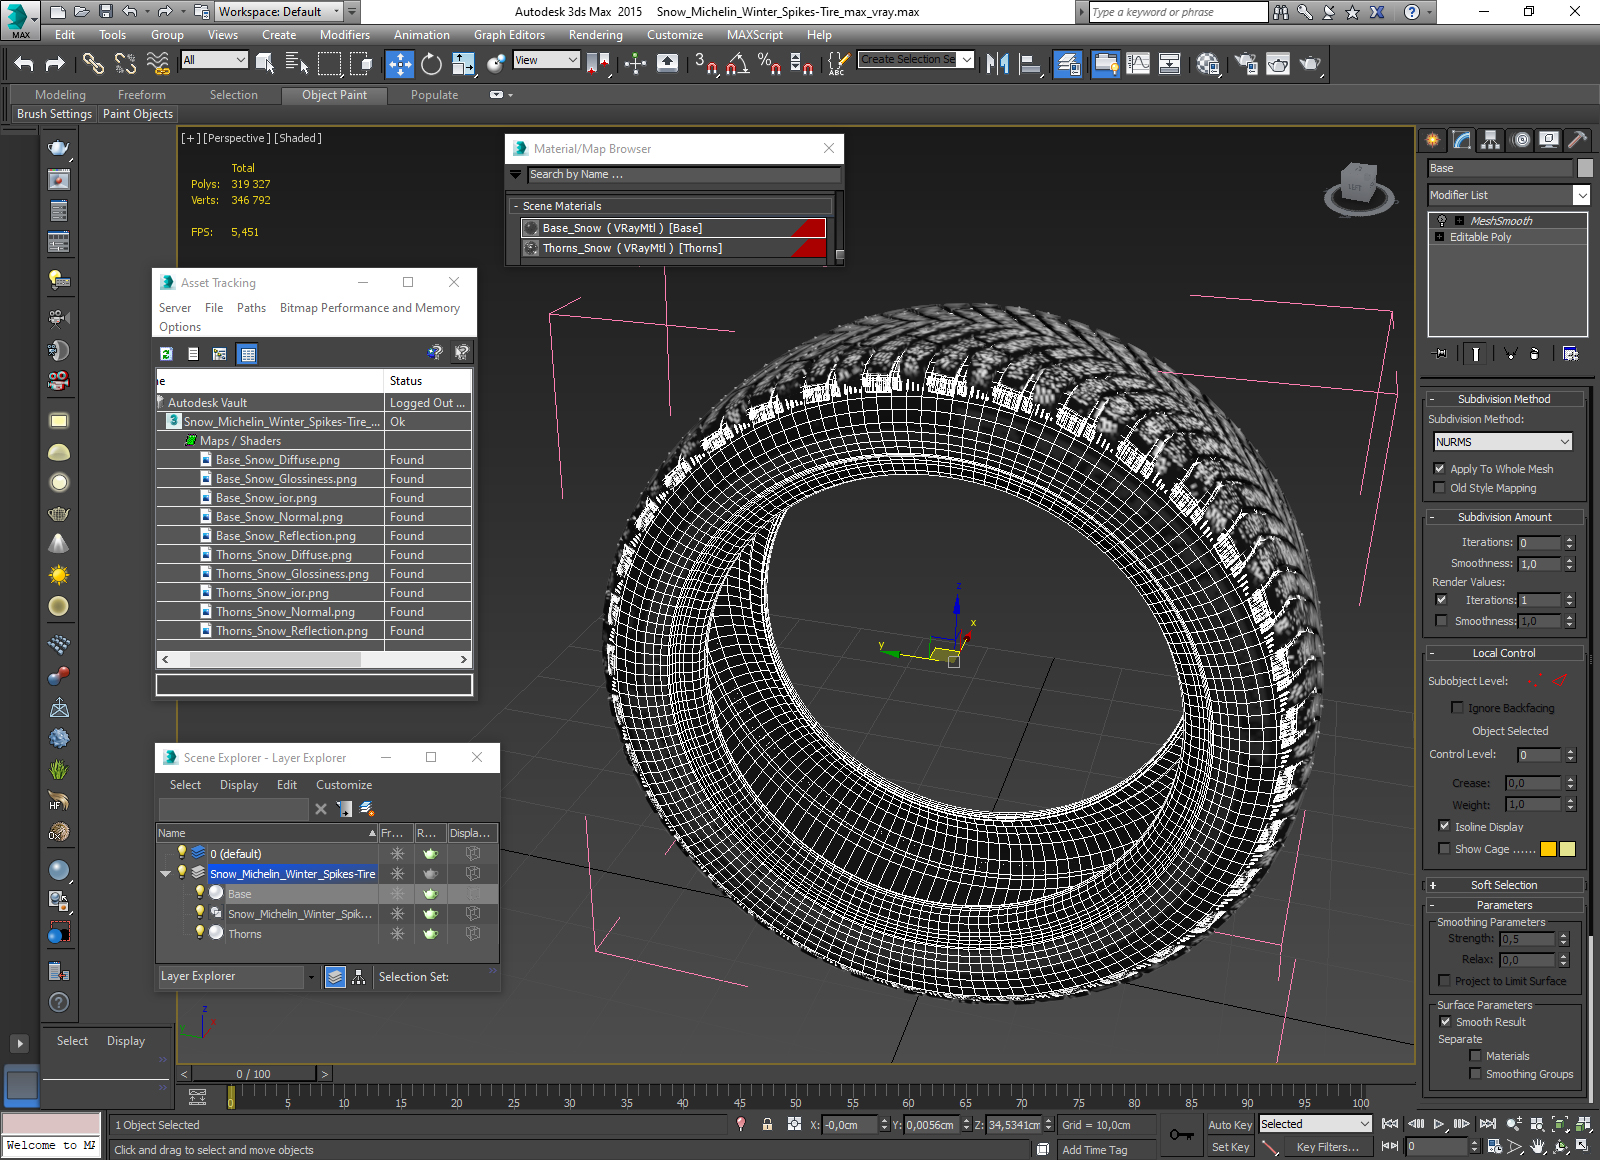This screenshot has width=1600, height=1160.
Task: Activate Select and Rotate tool
Action: (x=431, y=64)
